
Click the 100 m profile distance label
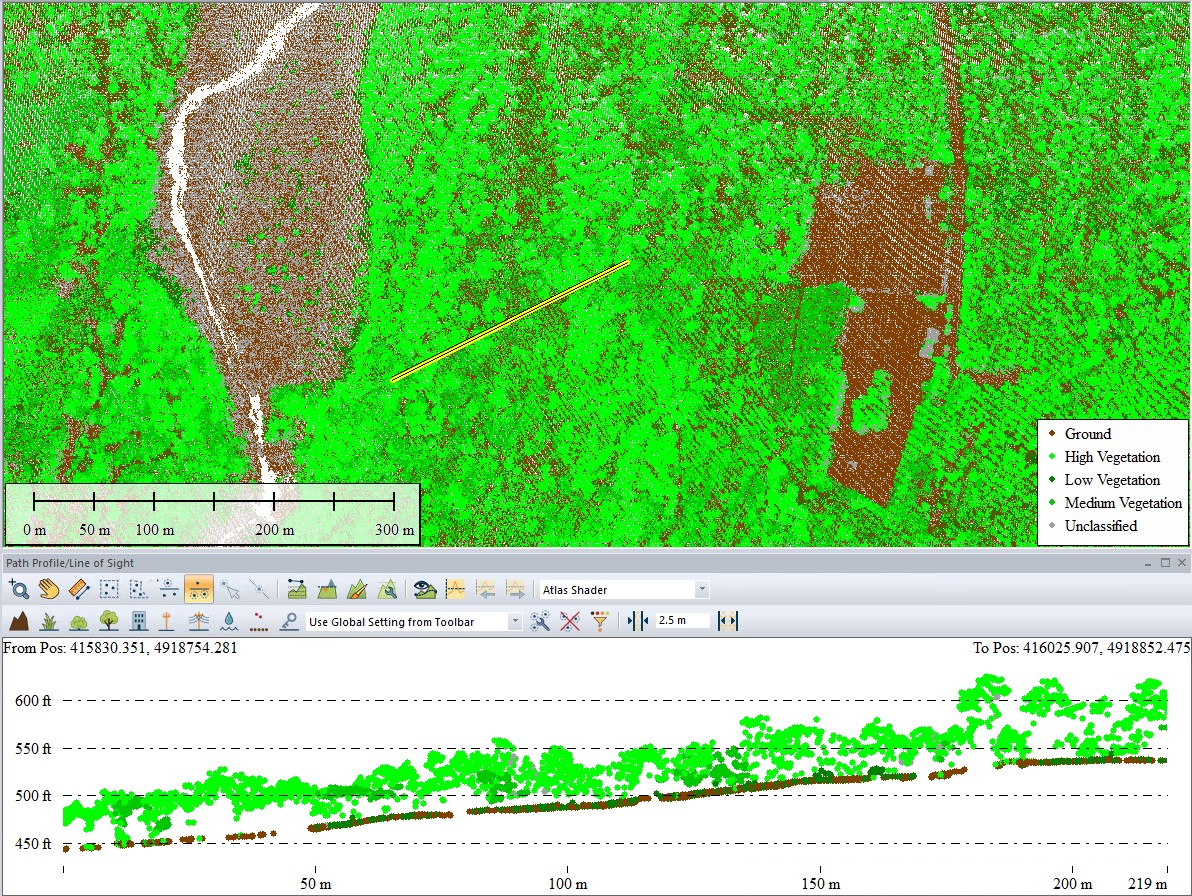click(x=568, y=884)
